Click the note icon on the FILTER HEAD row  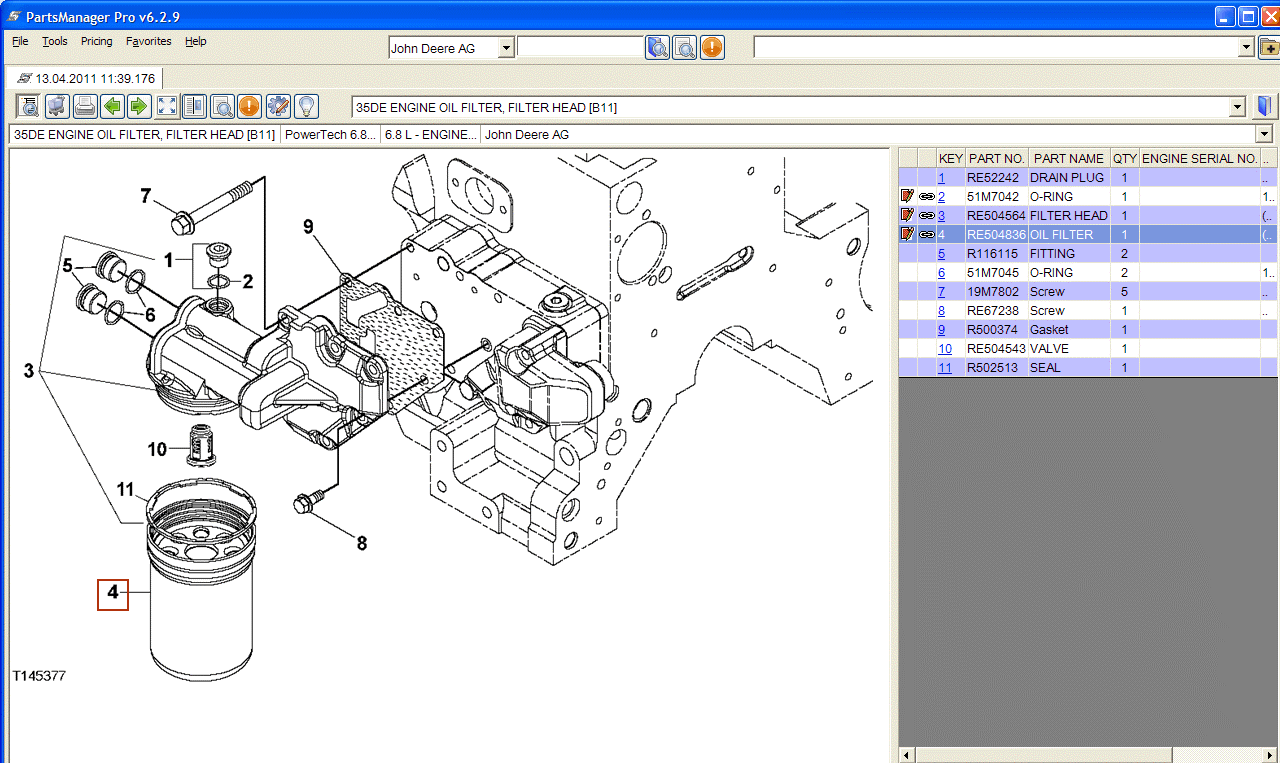[907, 215]
